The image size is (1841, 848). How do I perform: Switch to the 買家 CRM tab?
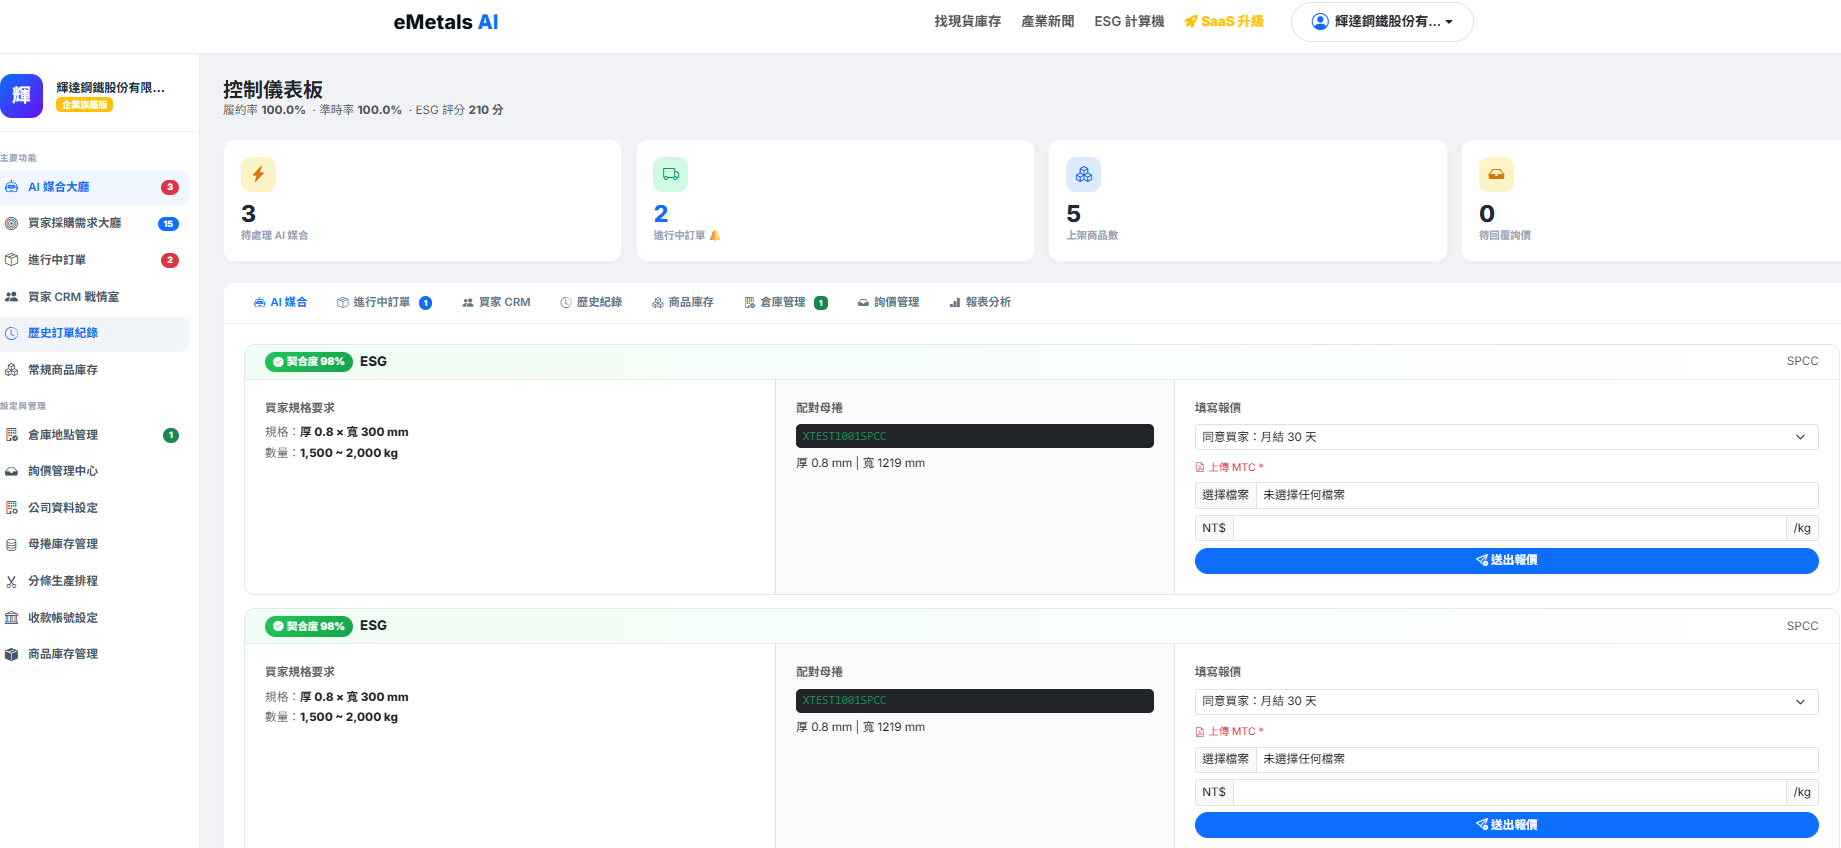[x=496, y=302]
